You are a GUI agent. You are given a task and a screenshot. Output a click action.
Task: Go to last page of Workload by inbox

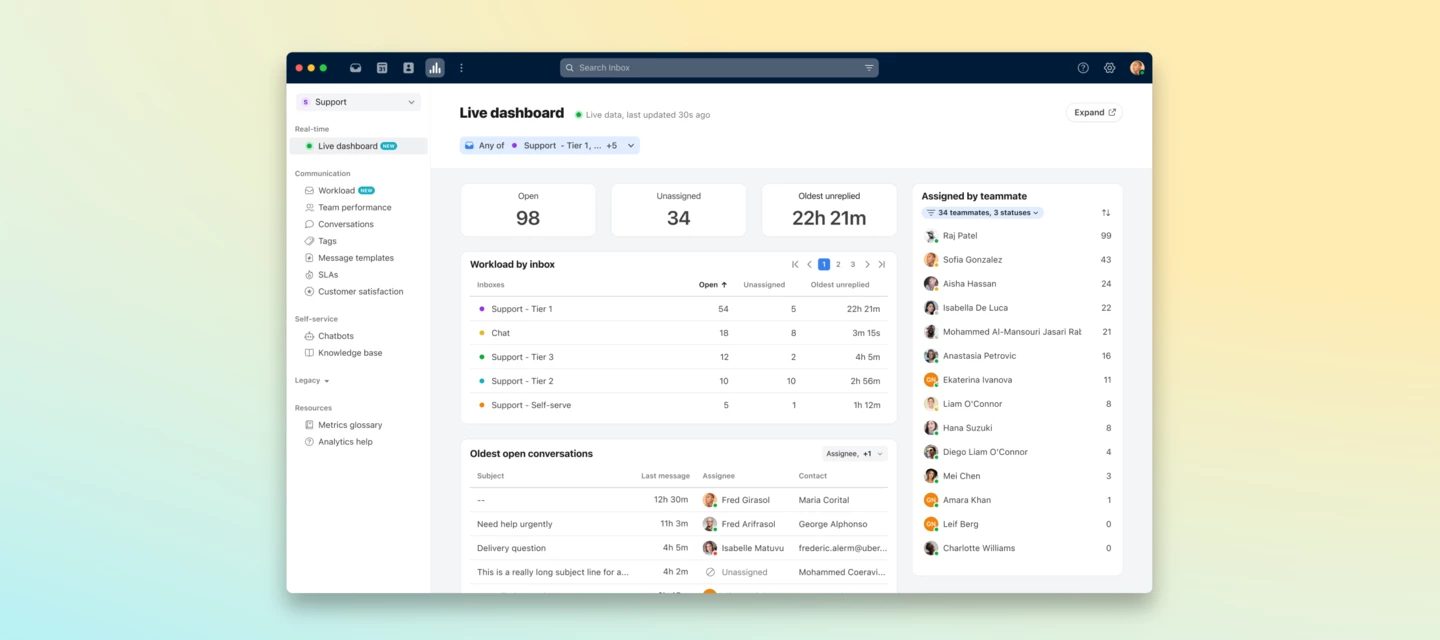click(881, 265)
